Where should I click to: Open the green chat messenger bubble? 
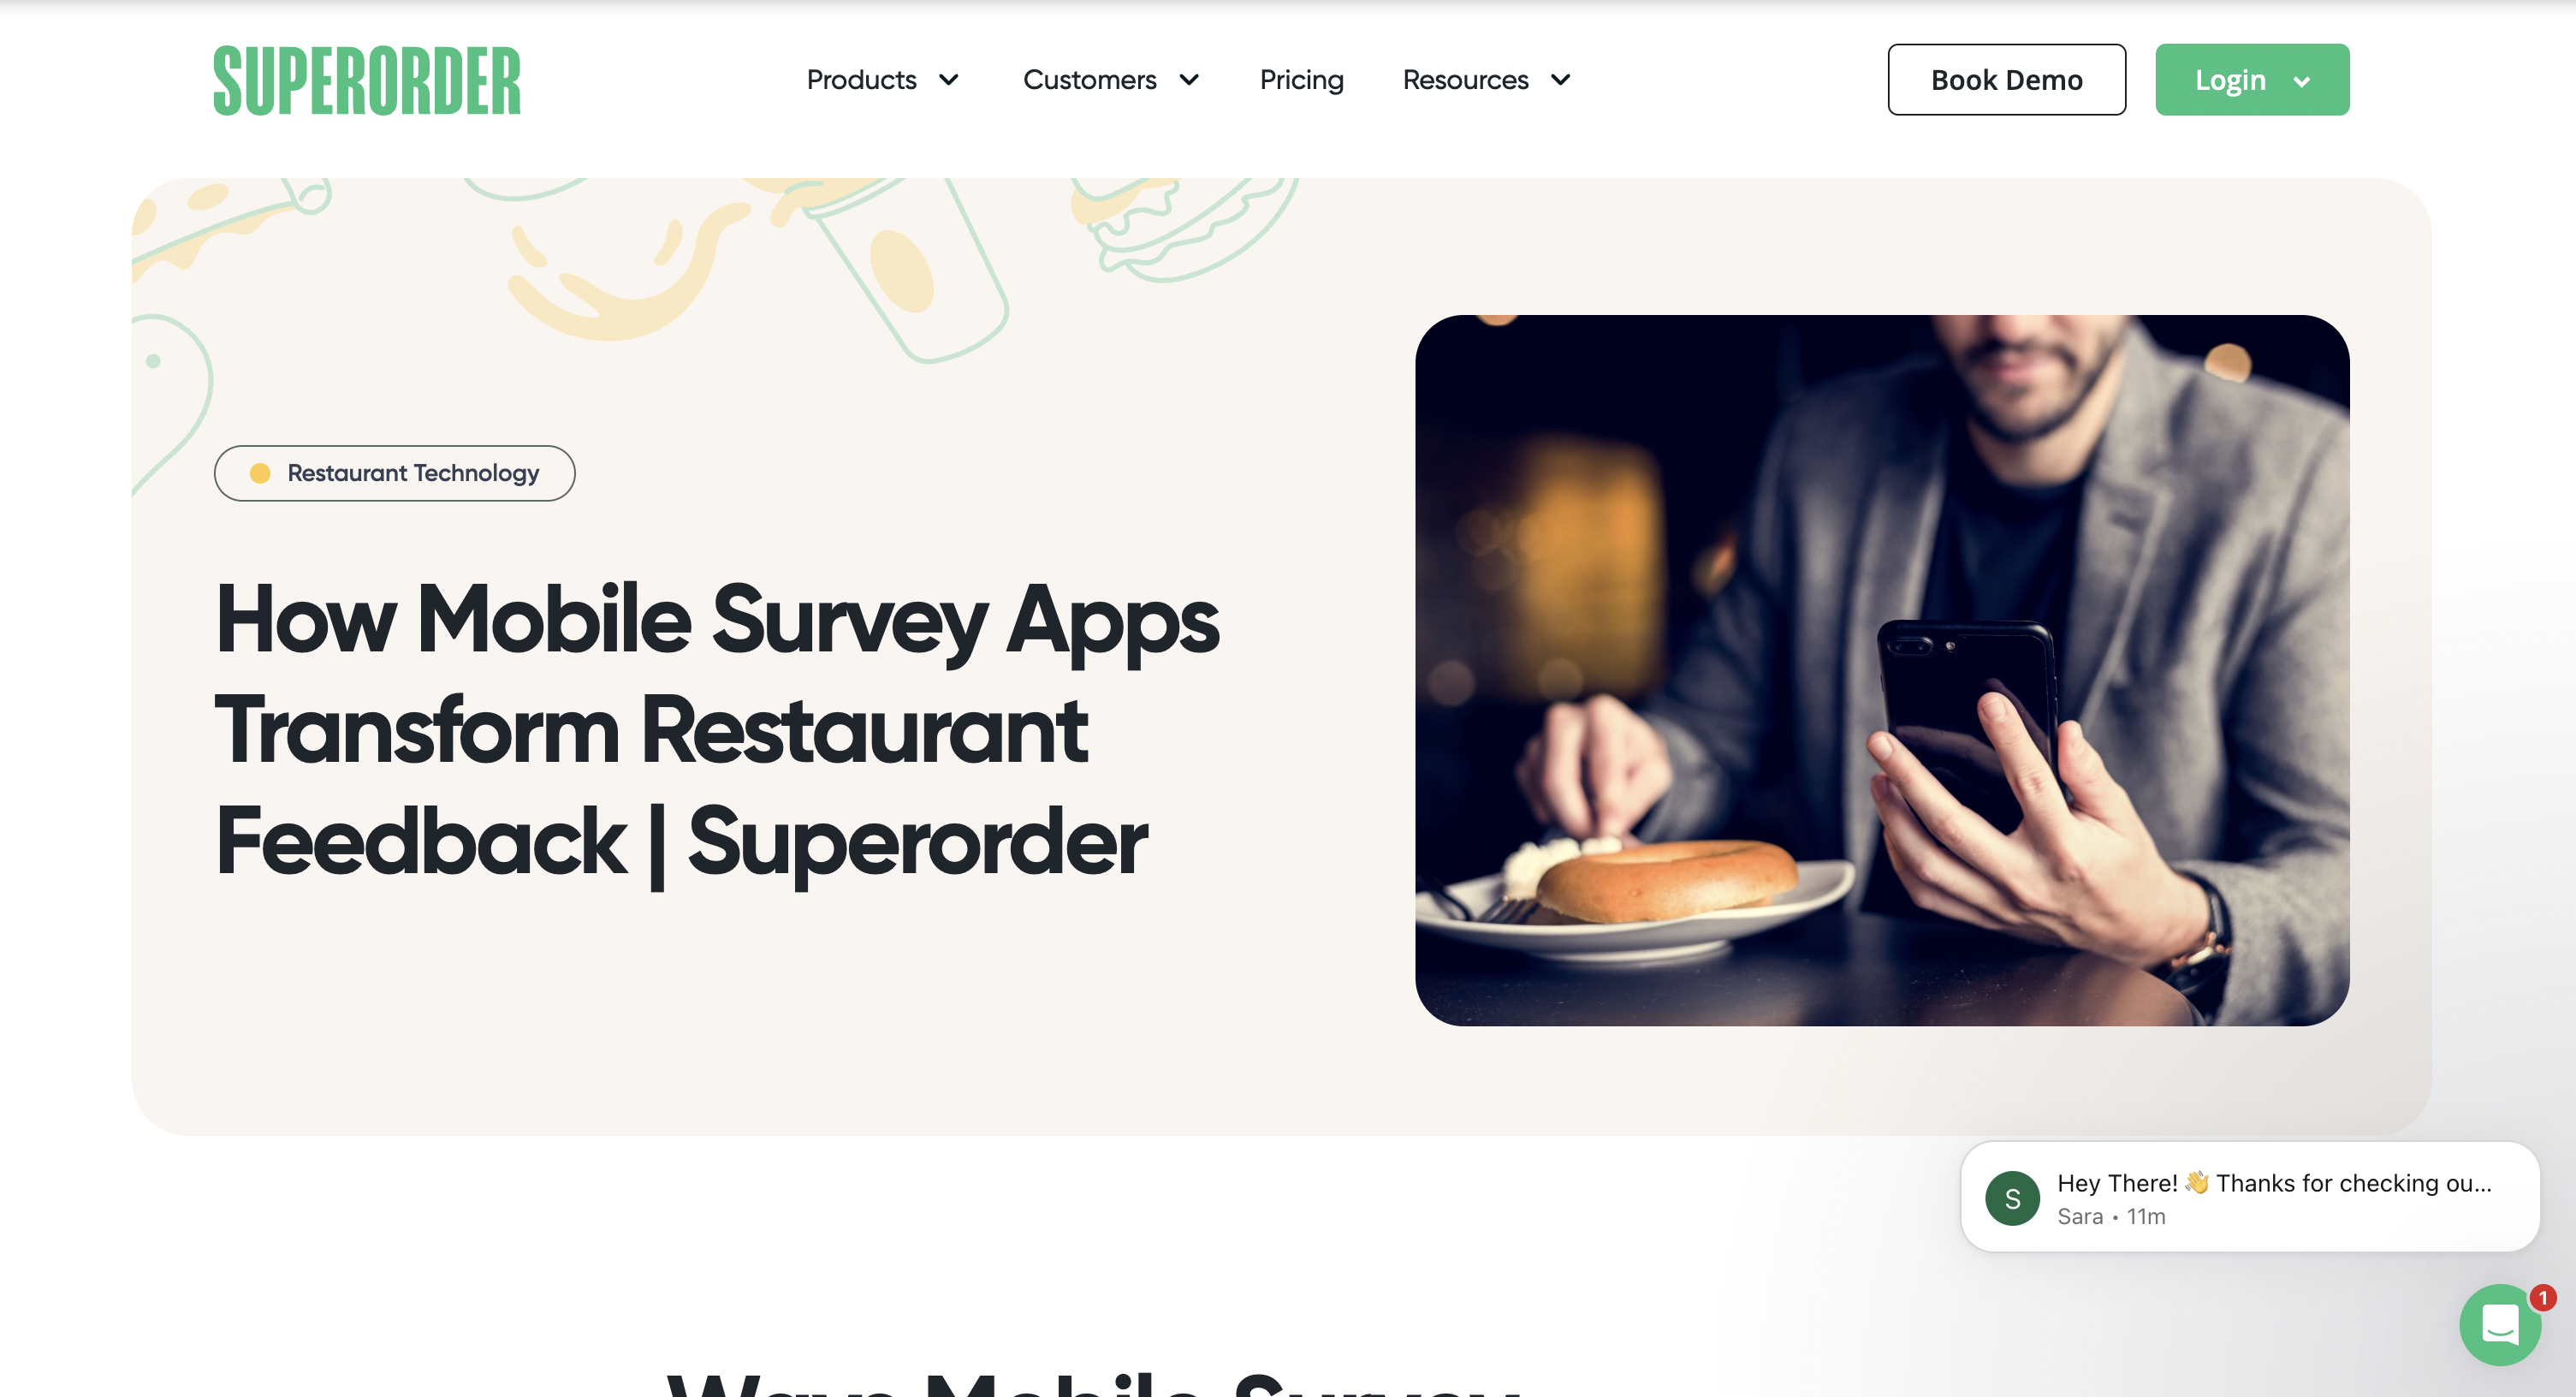click(2500, 1325)
